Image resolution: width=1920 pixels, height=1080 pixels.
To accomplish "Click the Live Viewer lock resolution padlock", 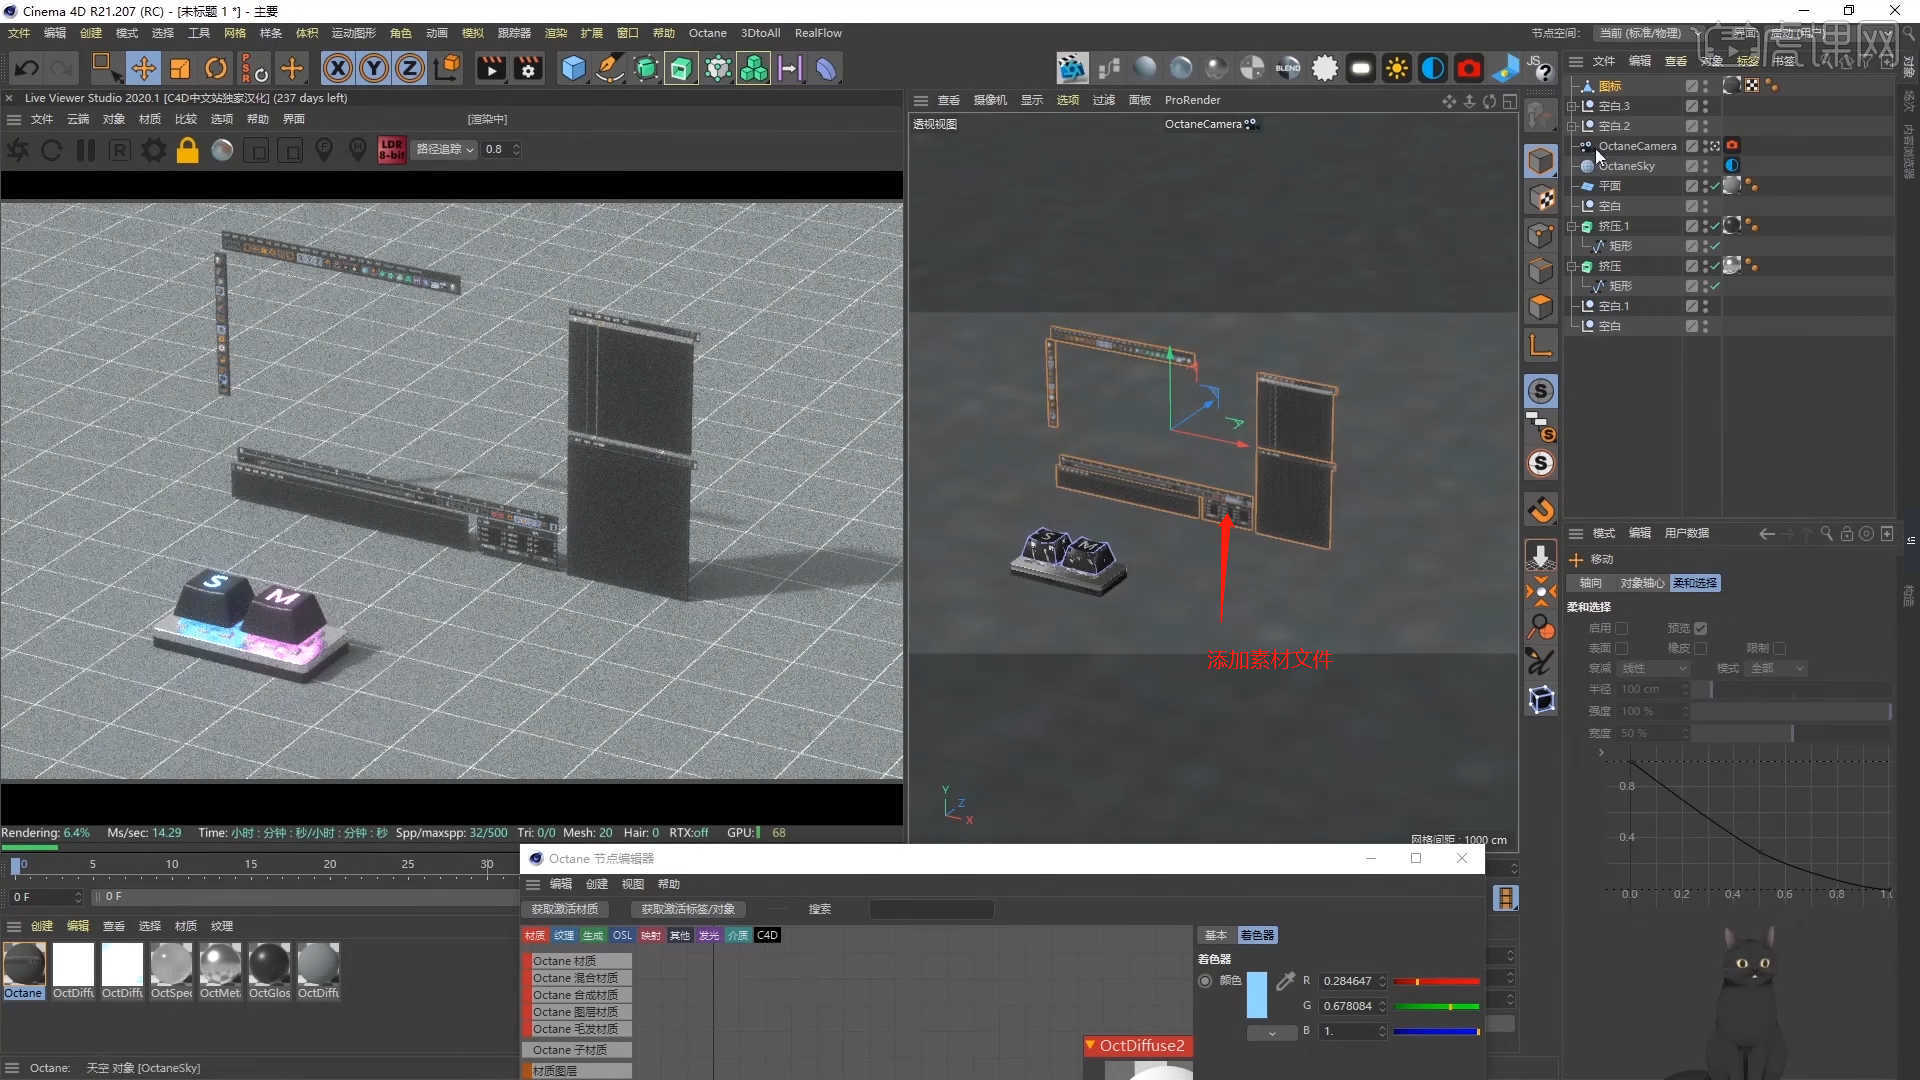I will tap(187, 150).
